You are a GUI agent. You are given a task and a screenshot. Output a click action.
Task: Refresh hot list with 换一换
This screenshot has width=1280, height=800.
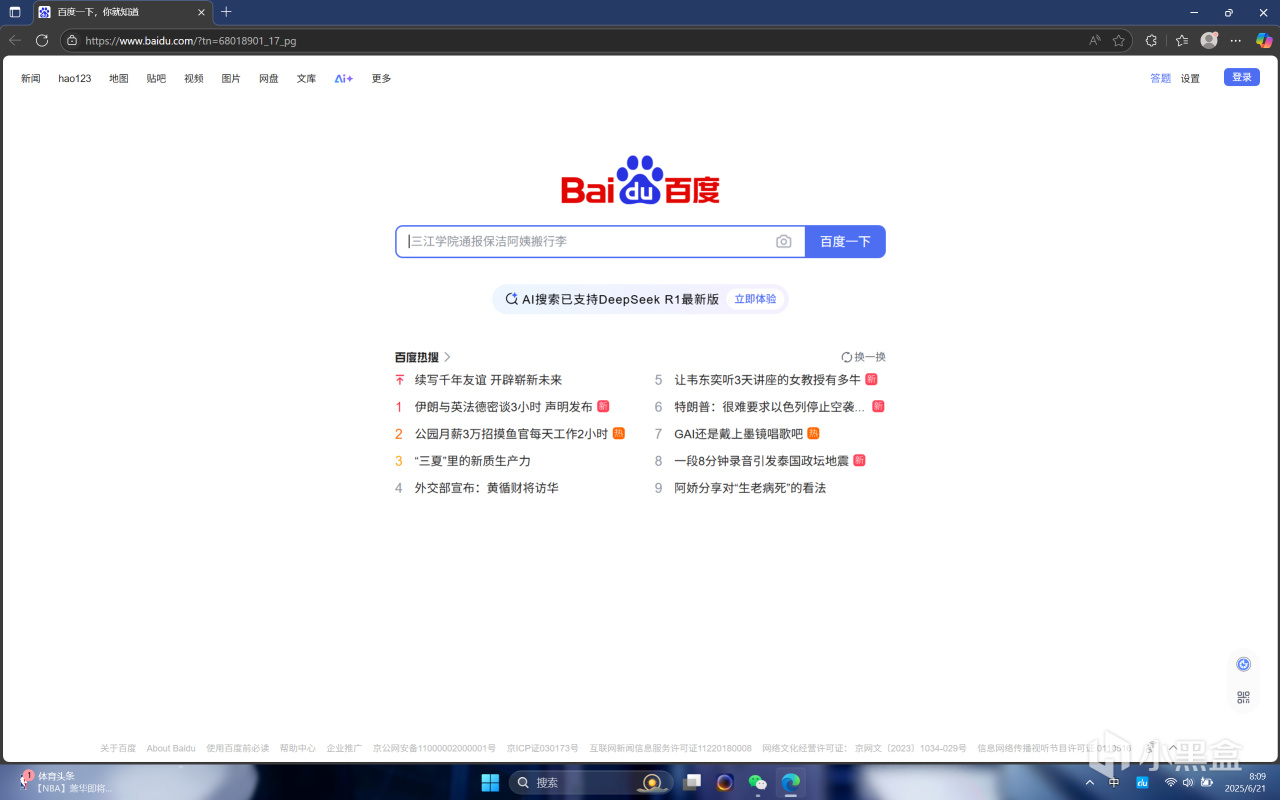(x=863, y=357)
